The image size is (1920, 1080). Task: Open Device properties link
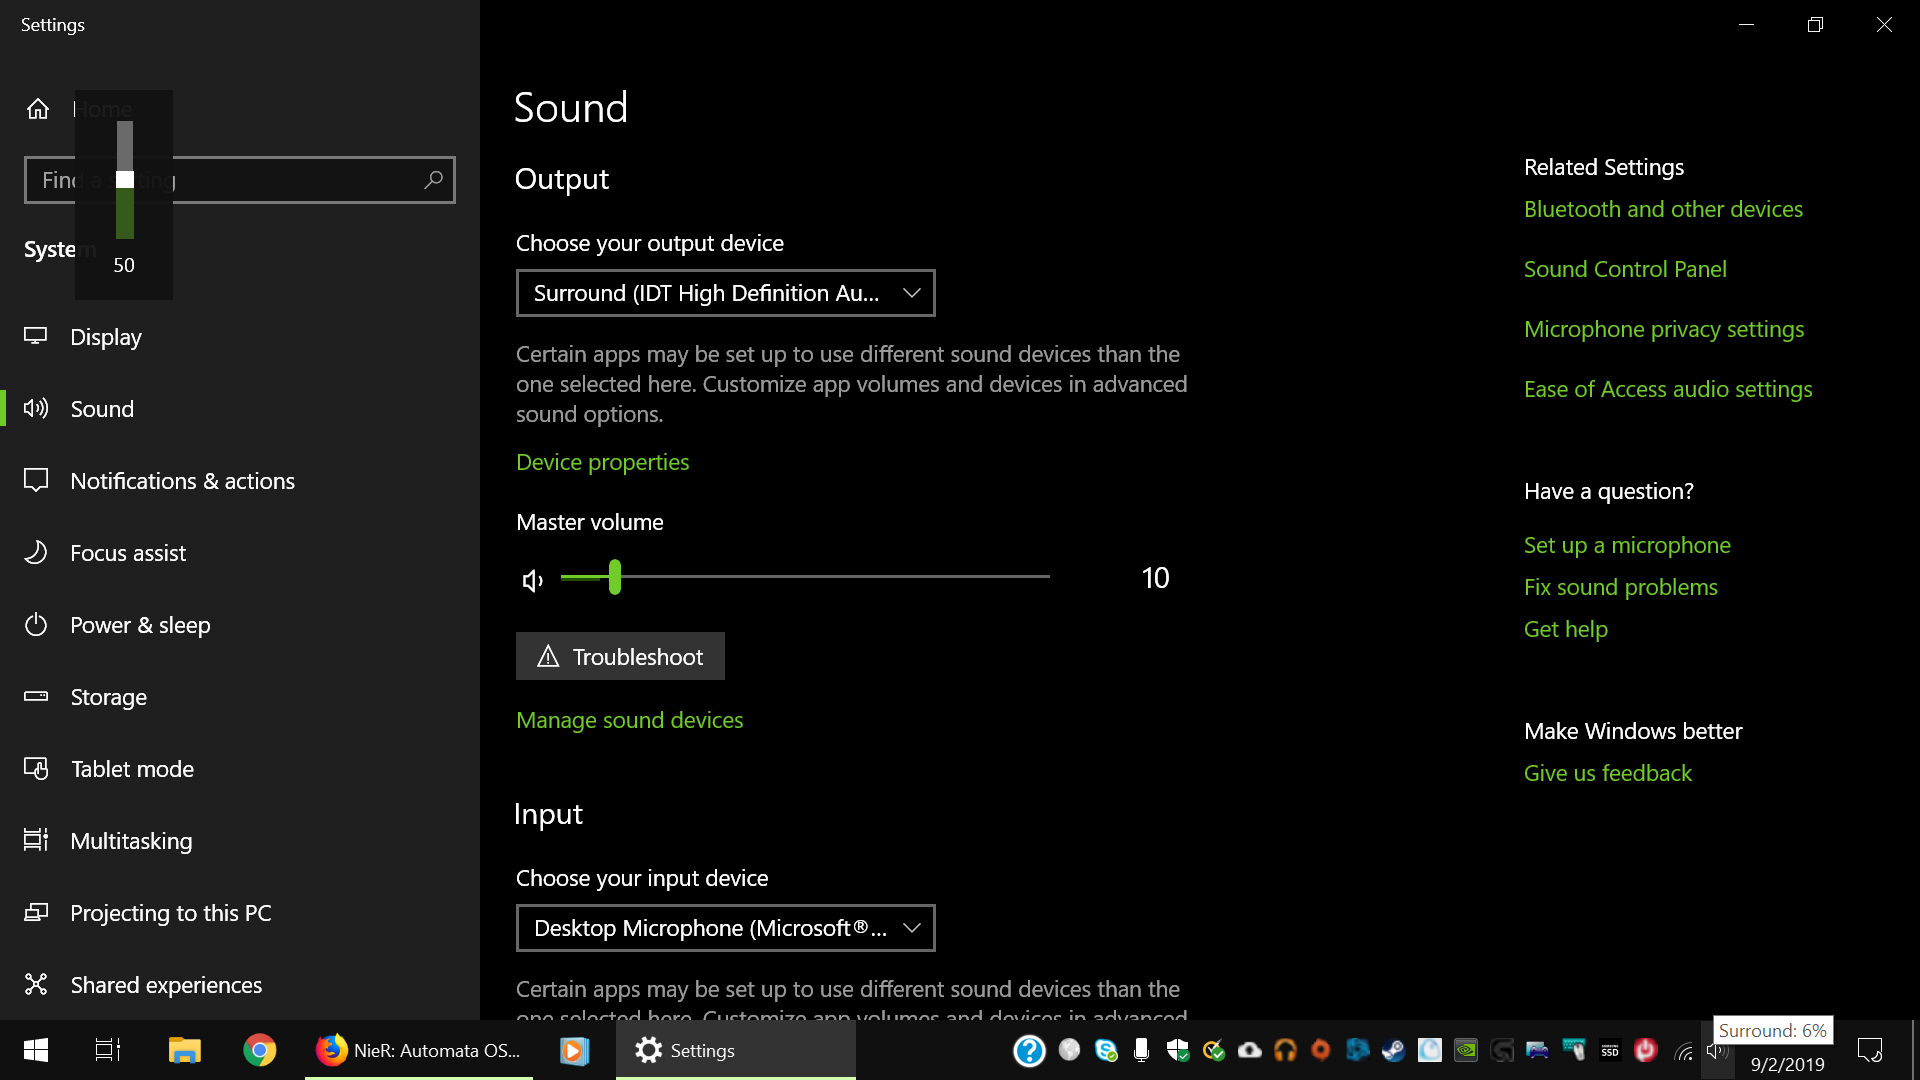tap(602, 462)
